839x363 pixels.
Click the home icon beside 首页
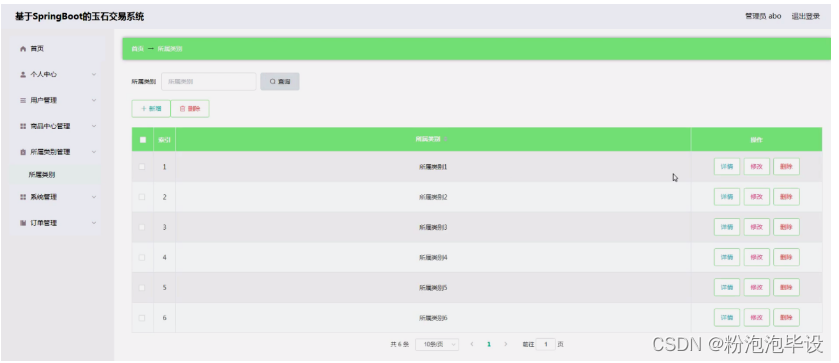pos(23,49)
